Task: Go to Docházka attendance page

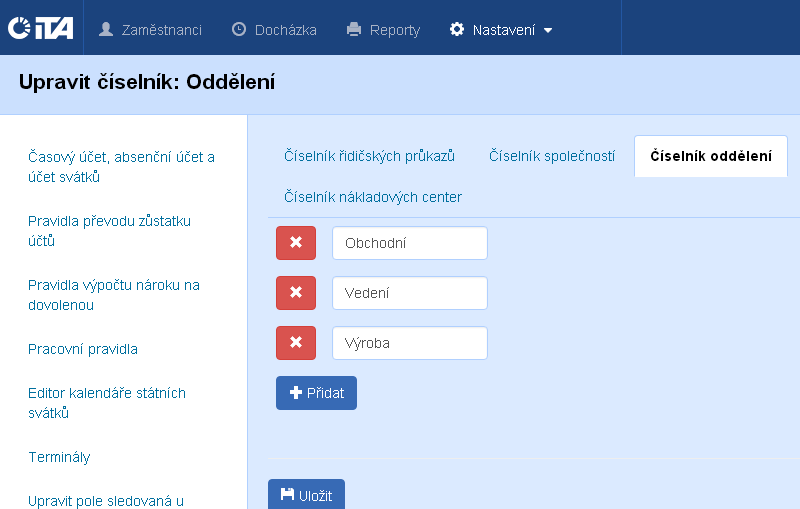Action: [x=274, y=30]
